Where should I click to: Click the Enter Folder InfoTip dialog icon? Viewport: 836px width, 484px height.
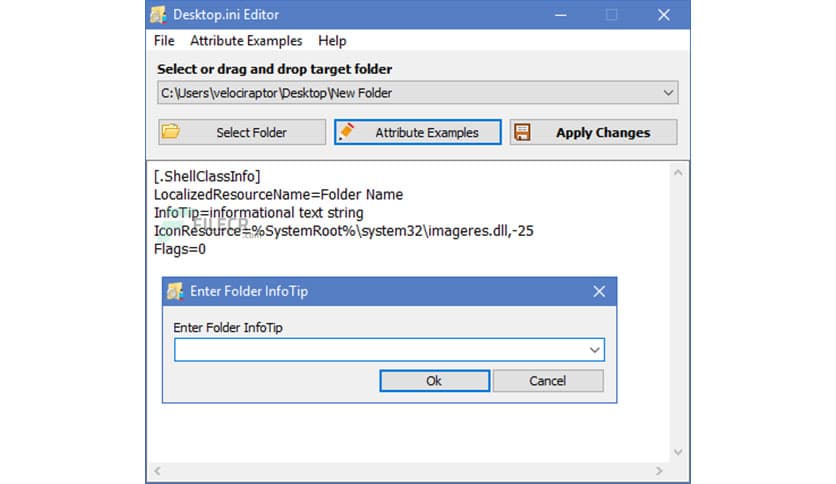(x=175, y=291)
